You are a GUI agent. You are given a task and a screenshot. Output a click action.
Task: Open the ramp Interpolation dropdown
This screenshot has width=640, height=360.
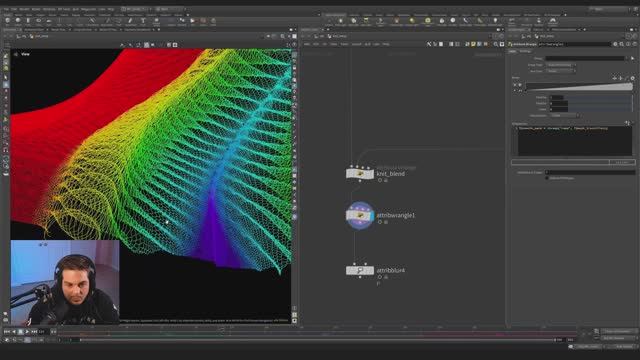565,116
